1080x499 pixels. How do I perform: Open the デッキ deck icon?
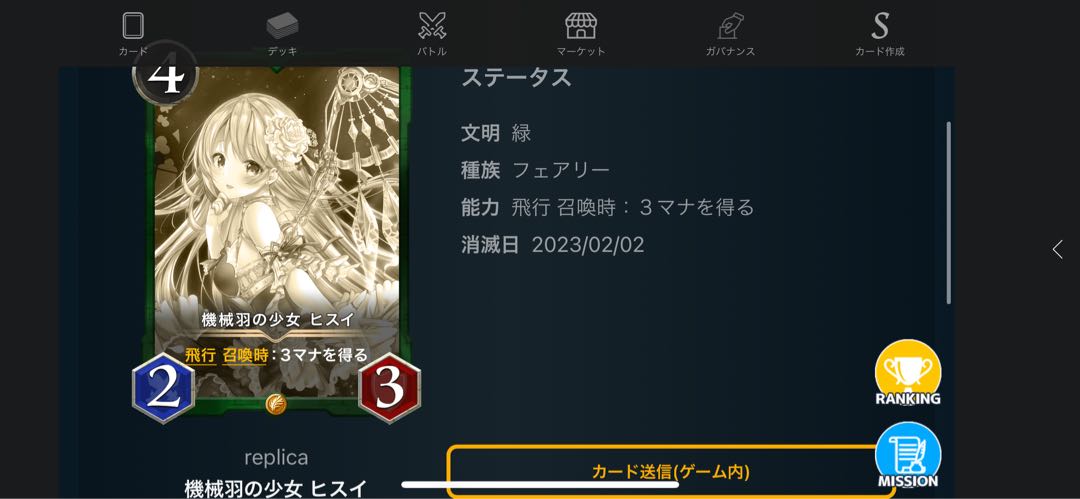pos(282,26)
